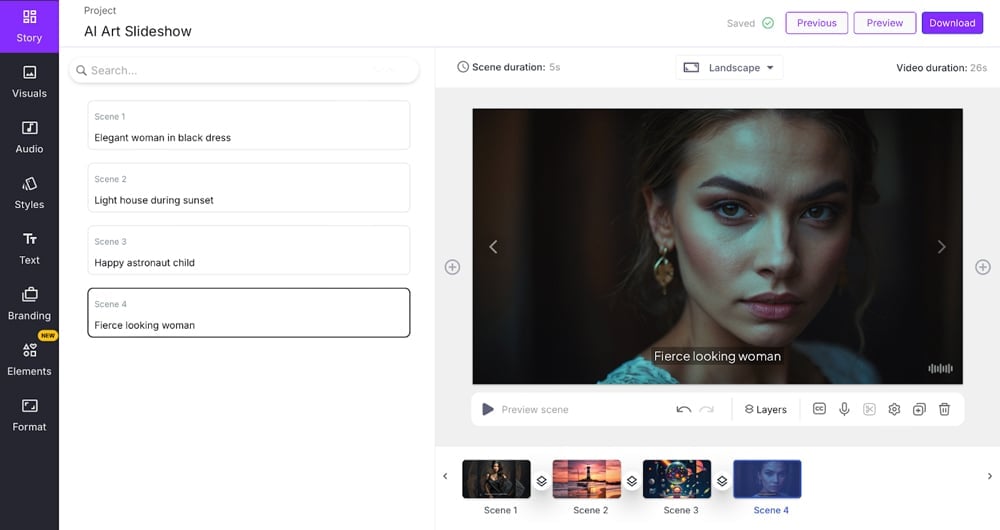
Task: Open the Styles panel
Action: 29,193
